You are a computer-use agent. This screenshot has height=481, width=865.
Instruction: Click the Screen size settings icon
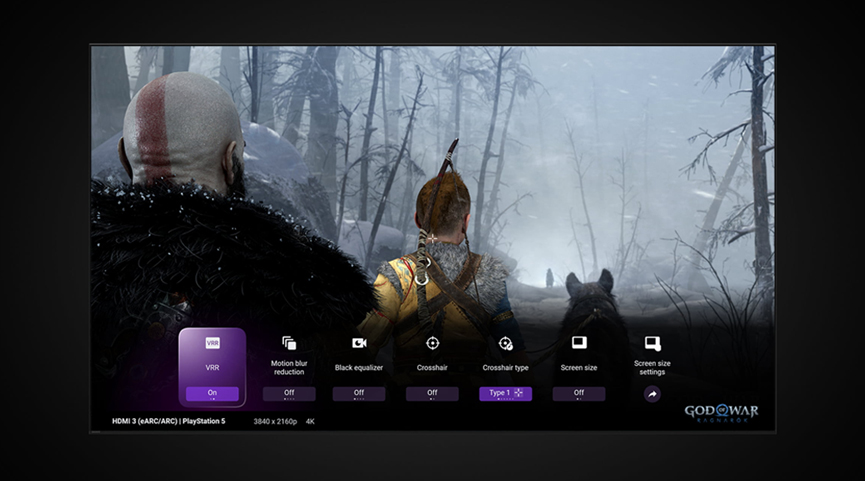pyautogui.click(x=653, y=344)
